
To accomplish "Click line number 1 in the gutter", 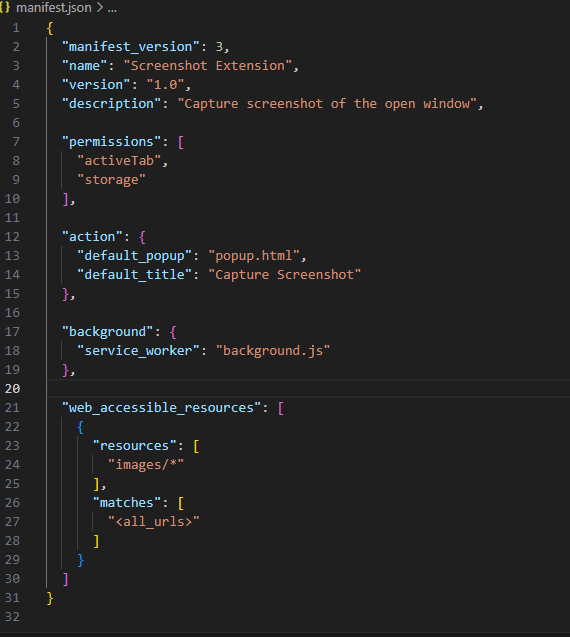I will [x=16, y=28].
